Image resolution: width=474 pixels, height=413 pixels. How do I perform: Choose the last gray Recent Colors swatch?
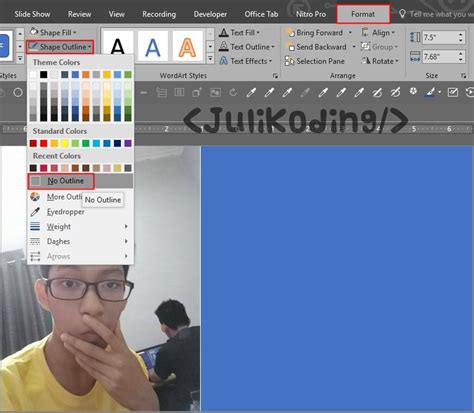tap(128, 168)
